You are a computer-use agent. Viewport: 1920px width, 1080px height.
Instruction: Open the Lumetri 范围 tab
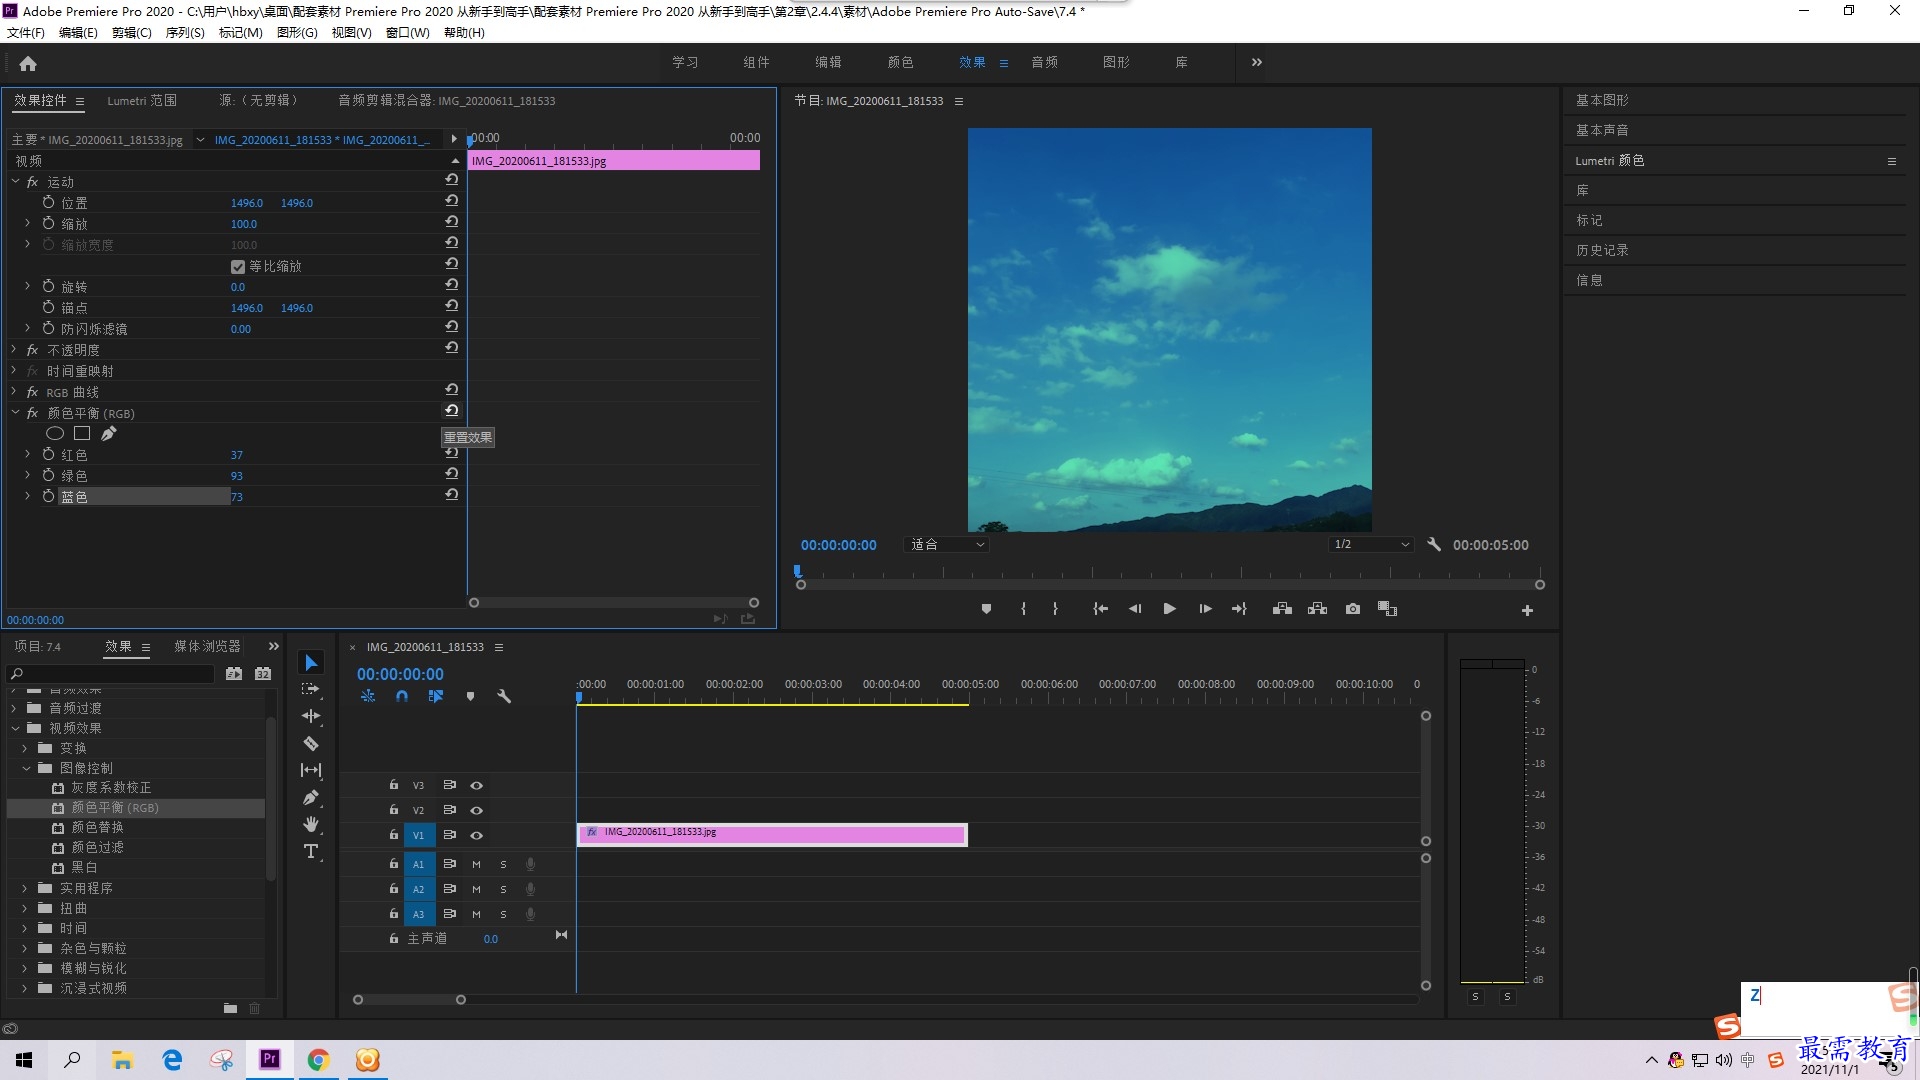point(142,100)
